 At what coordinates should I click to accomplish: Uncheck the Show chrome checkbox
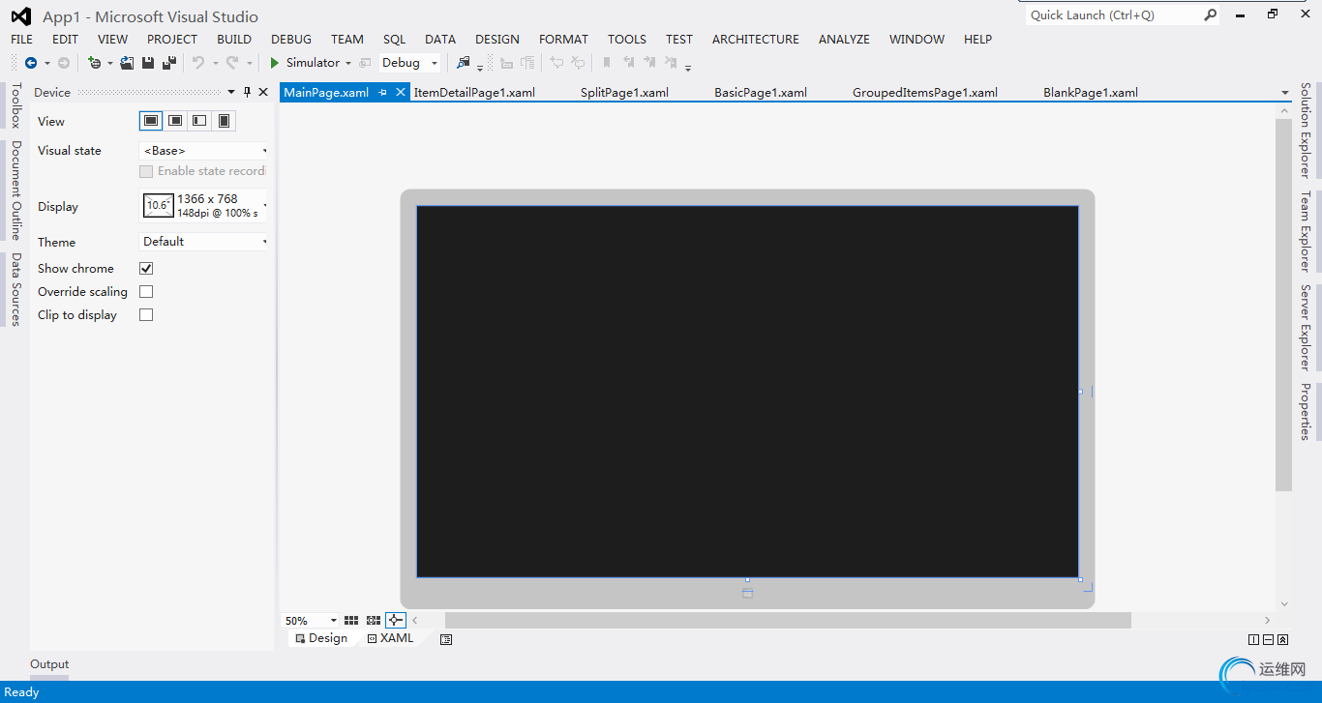point(146,268)
